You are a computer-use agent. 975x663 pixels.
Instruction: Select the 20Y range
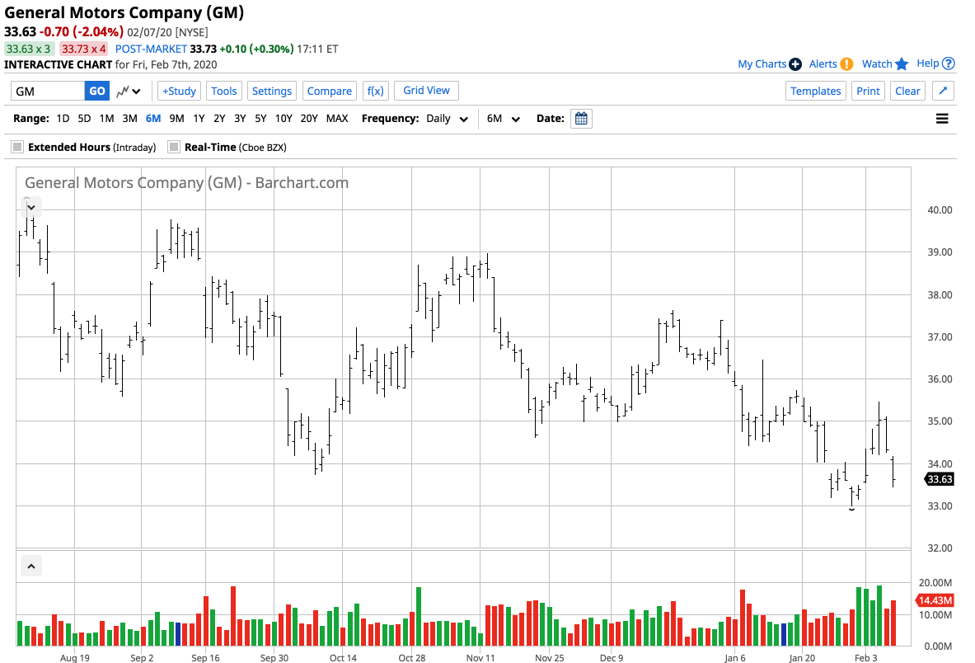309,118
